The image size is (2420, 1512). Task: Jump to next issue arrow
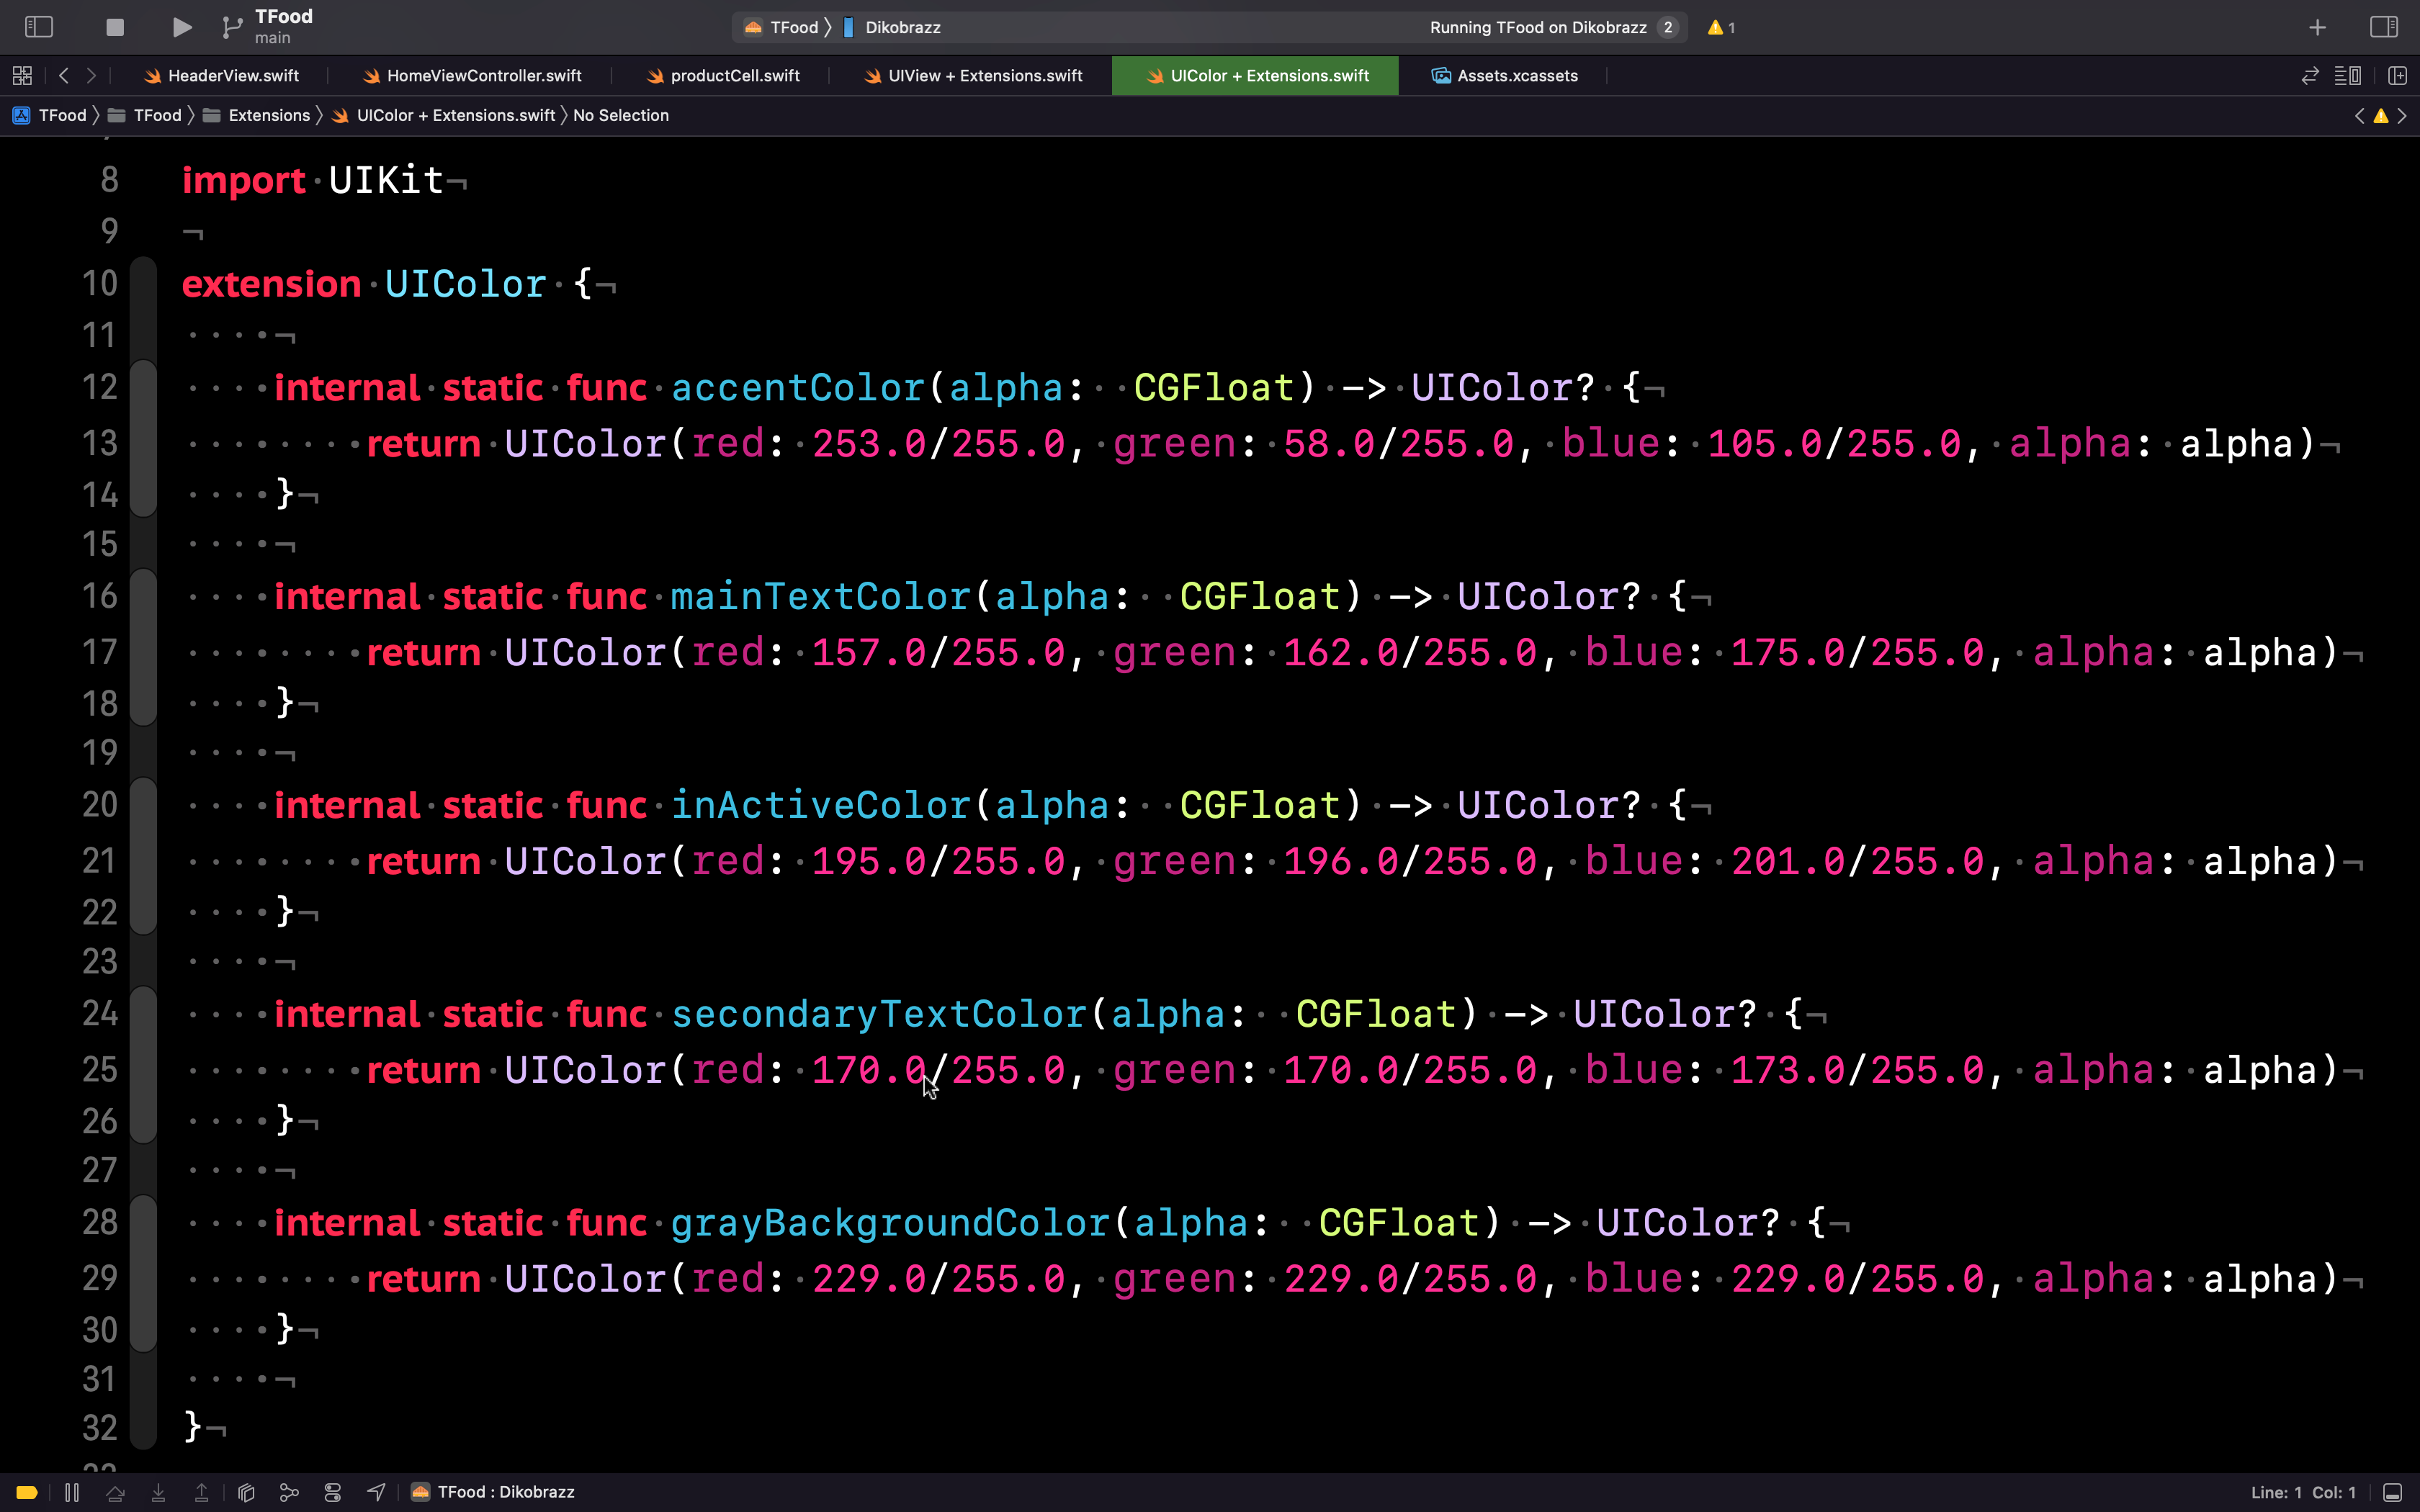point(2402,116)
